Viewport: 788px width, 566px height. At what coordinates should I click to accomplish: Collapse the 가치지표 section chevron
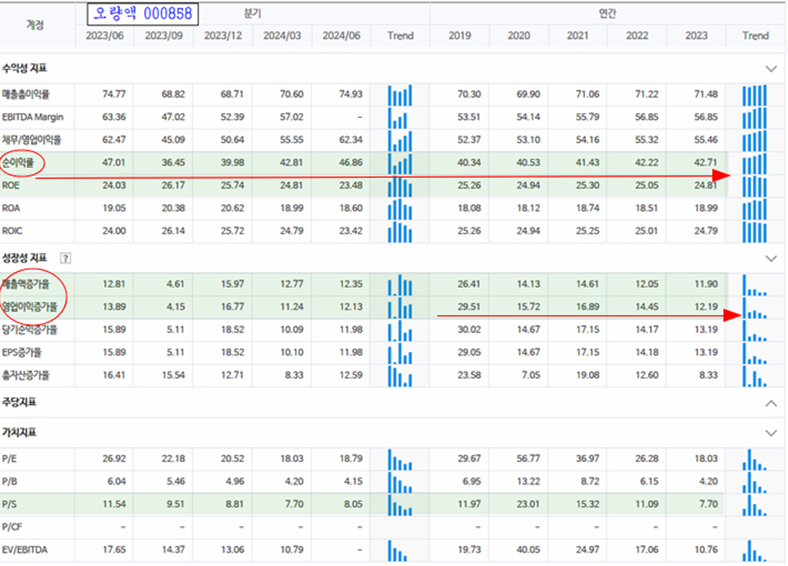pos(770,433)
